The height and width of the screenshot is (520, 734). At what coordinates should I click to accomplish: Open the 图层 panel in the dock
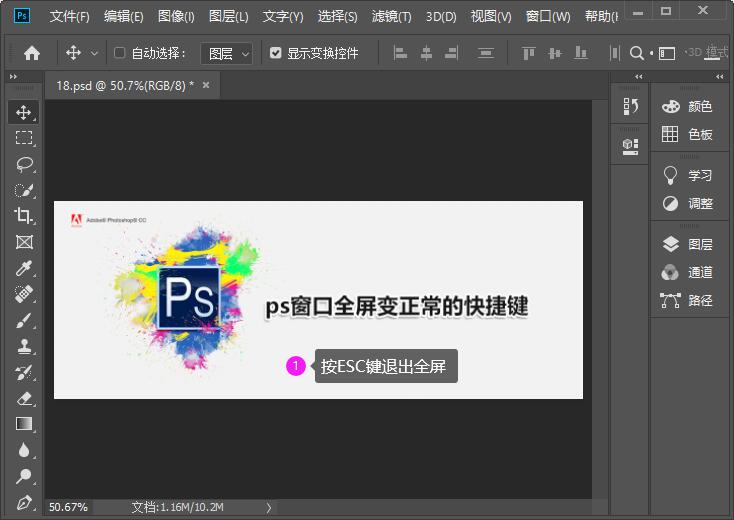click(687, 244)
